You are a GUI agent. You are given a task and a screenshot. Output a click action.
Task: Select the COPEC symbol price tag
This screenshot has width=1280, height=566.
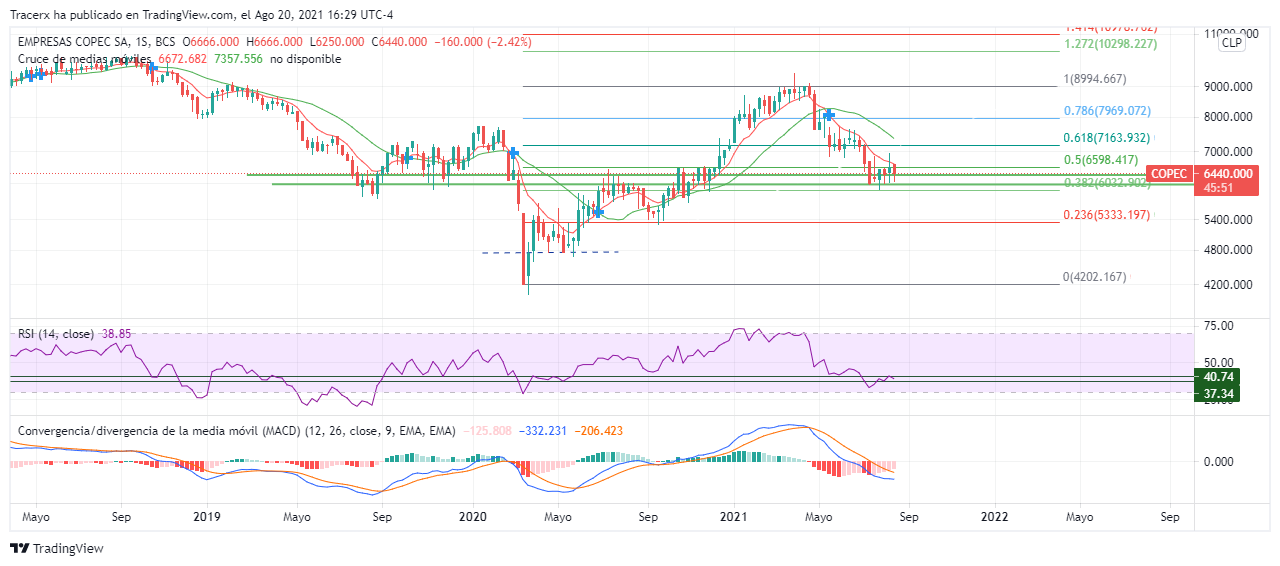(1169, 174)
